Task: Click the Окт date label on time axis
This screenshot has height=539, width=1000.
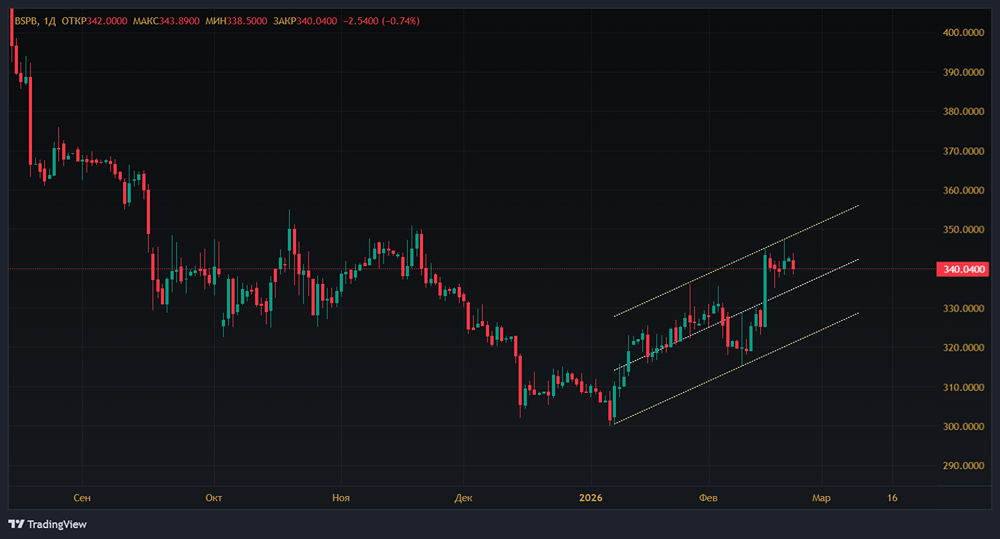Action: (214, 498)
